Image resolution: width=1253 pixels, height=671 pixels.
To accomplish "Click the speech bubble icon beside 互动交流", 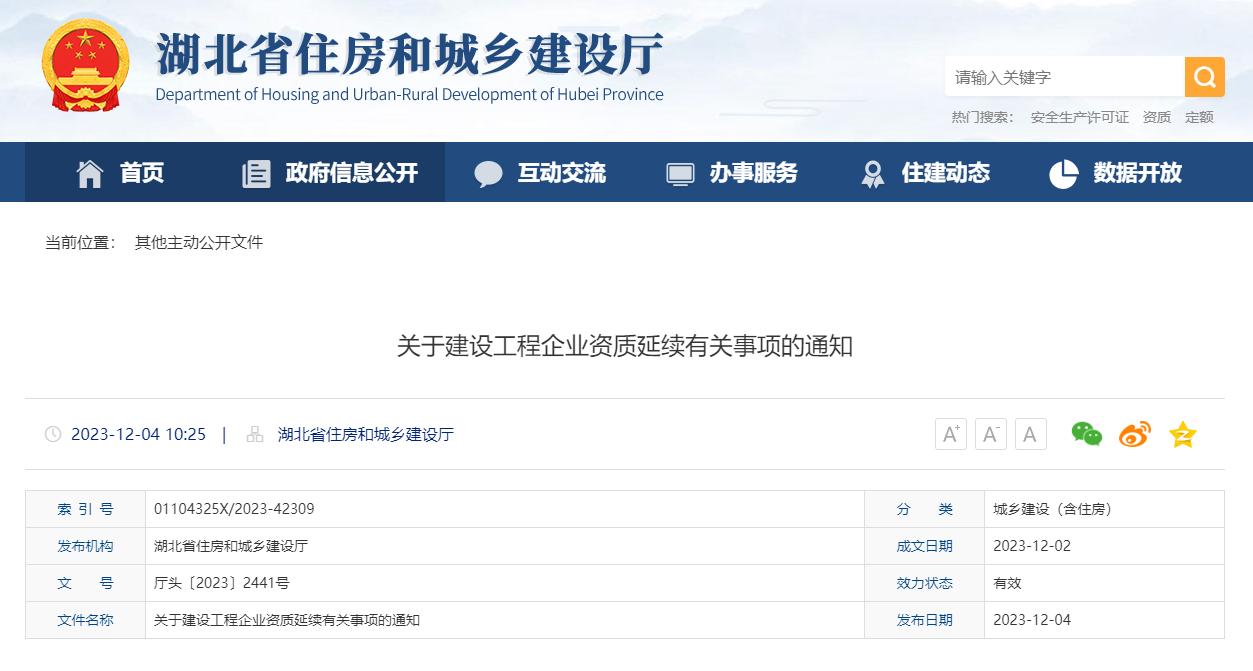I will click(488, 174).
